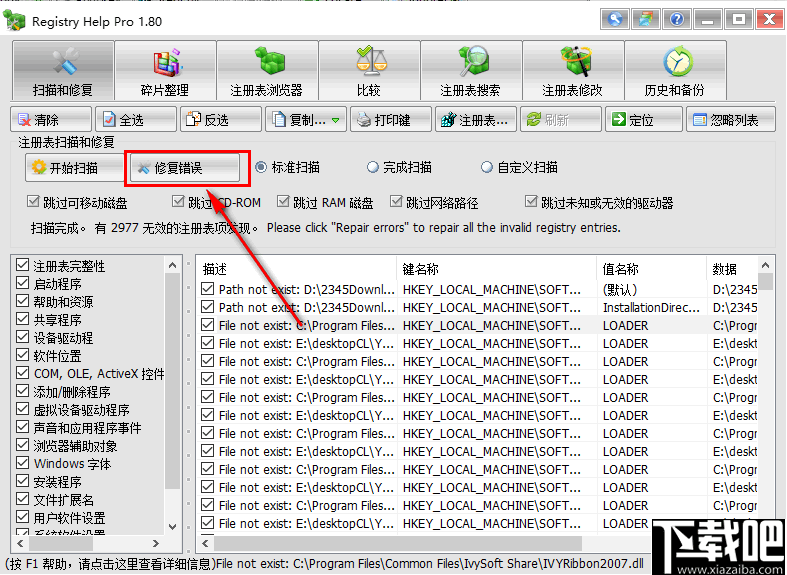Click the 刷新 refresh button
Image resolution: width=787 pixels, height=575 pixels.
pyautogui.click(x=561, y=119)
